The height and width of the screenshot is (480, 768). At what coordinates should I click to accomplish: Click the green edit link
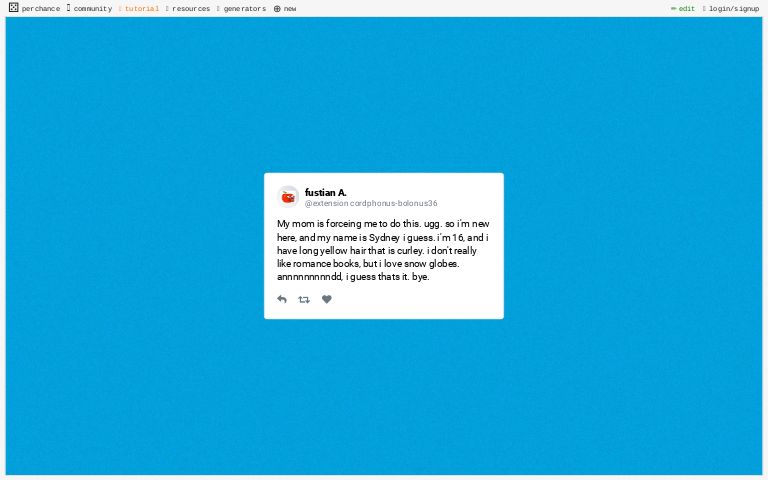point(687,9)
